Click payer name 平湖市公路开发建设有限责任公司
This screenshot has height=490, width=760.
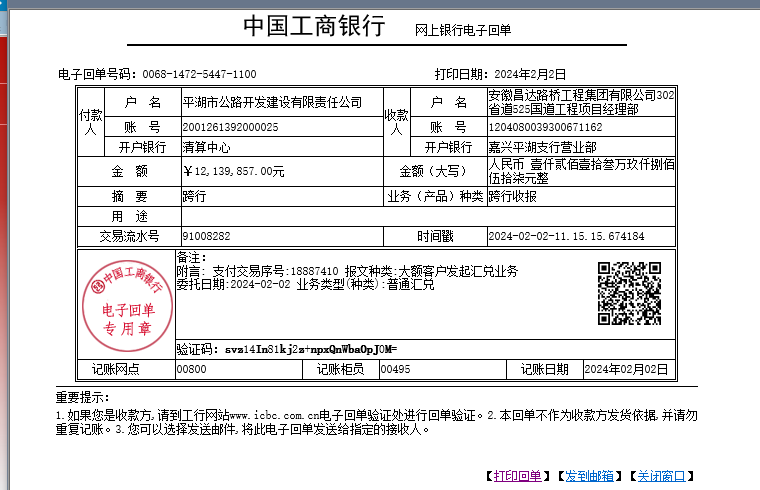point(272,102)
